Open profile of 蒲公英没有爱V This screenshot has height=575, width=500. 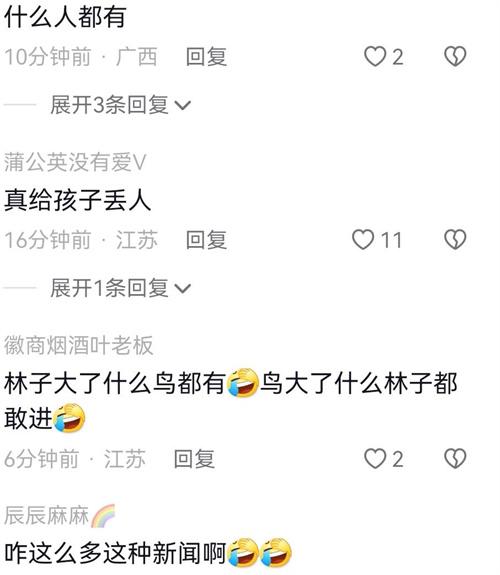(75, 162)
